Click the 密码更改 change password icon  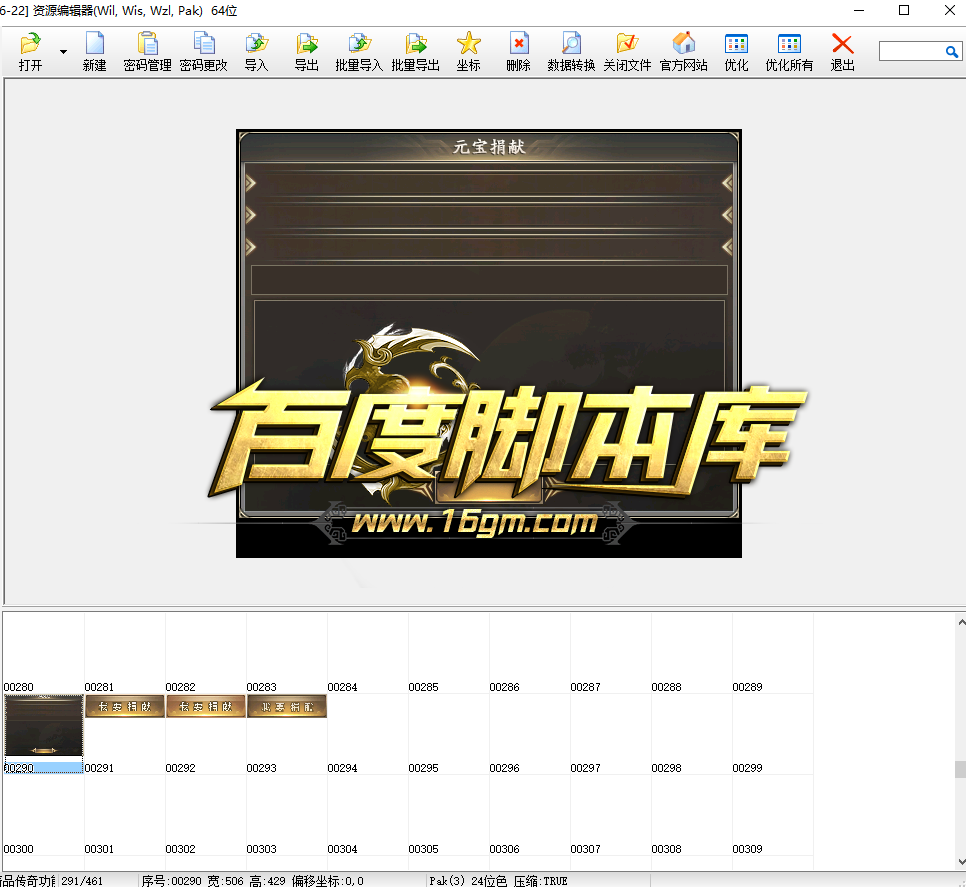[x=203, y=52]
